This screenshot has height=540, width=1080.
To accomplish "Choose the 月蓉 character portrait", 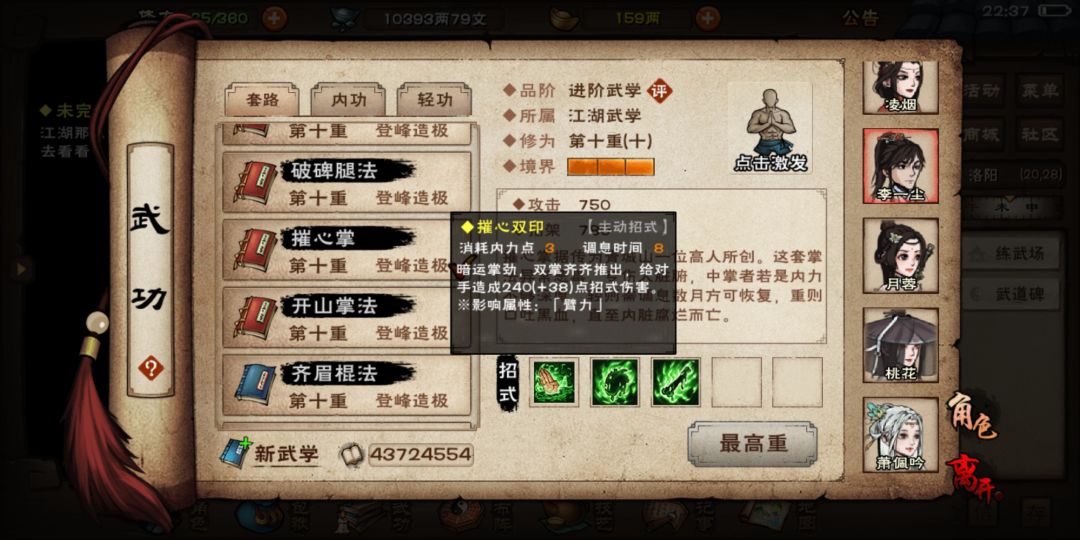I will [900, 256].
